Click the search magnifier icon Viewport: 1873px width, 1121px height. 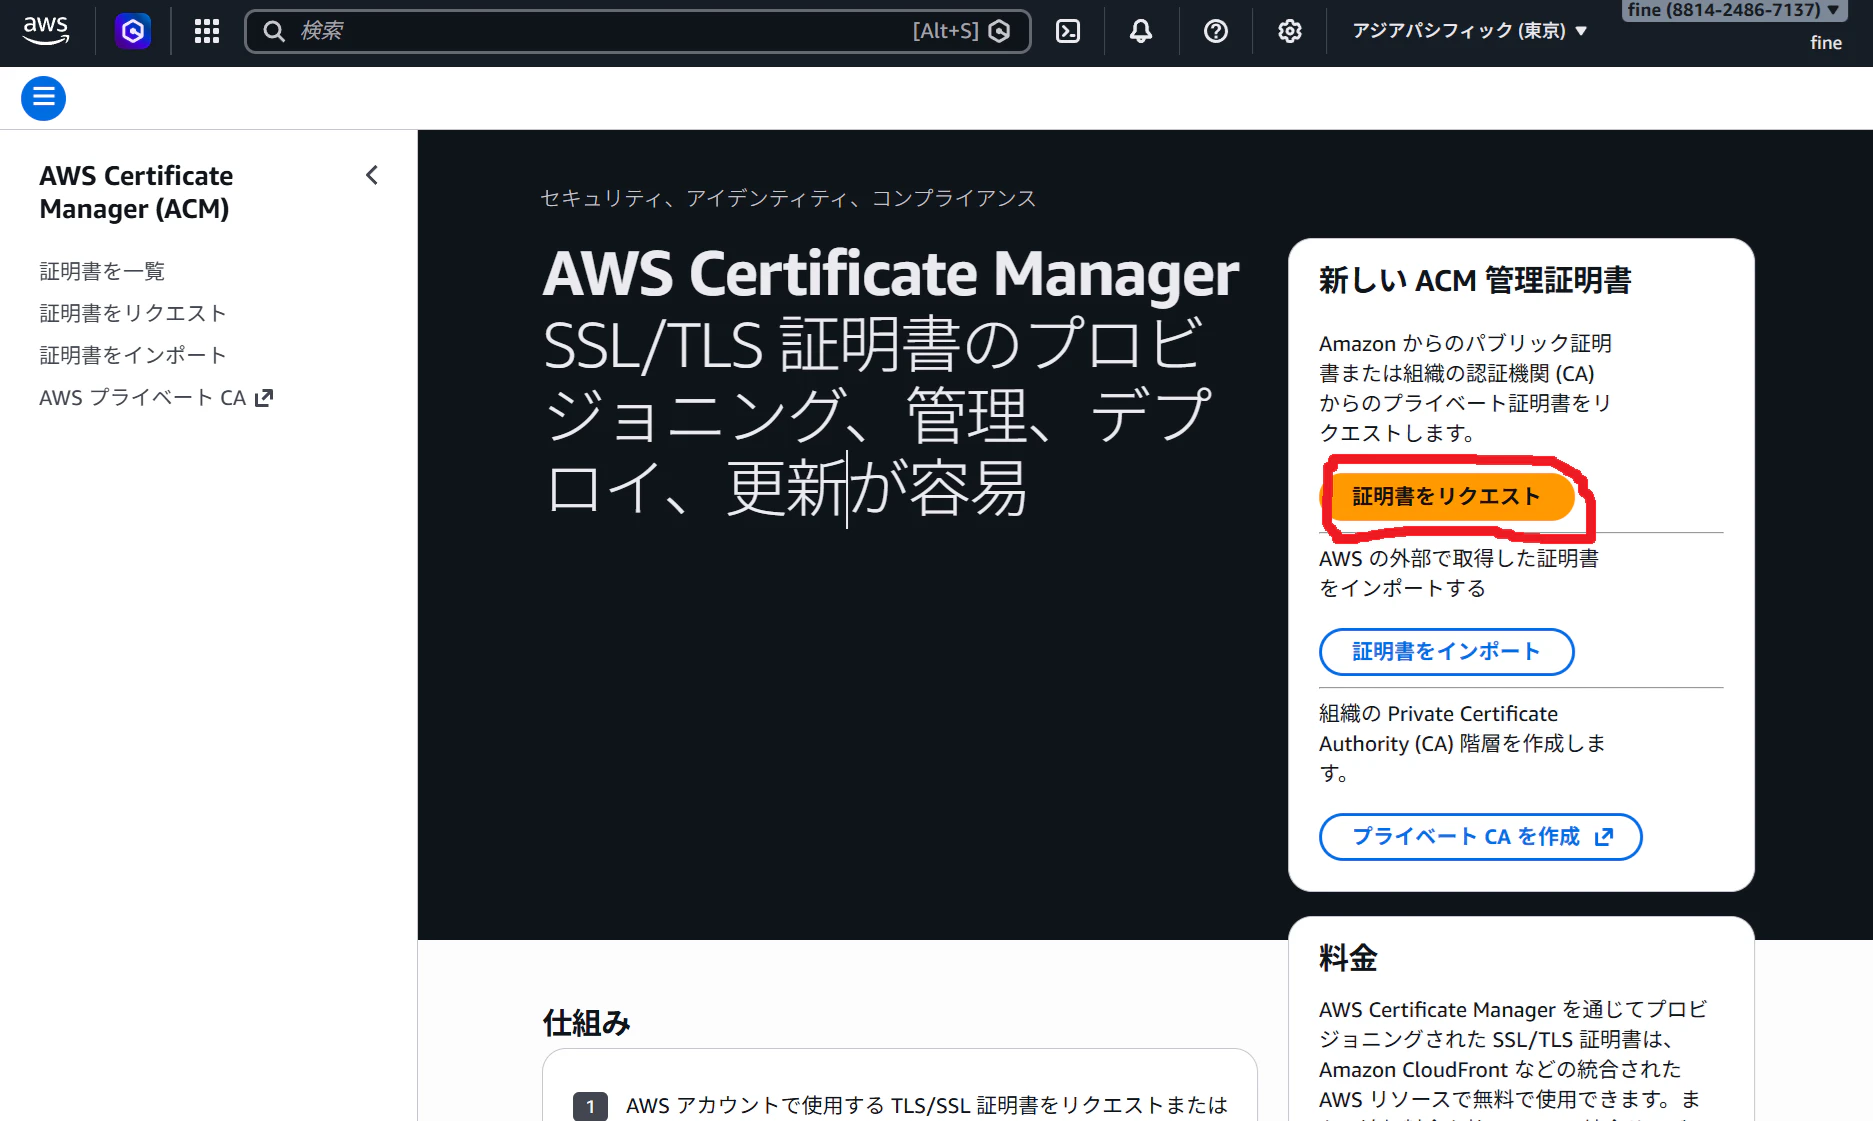click(x=274, y=31)
